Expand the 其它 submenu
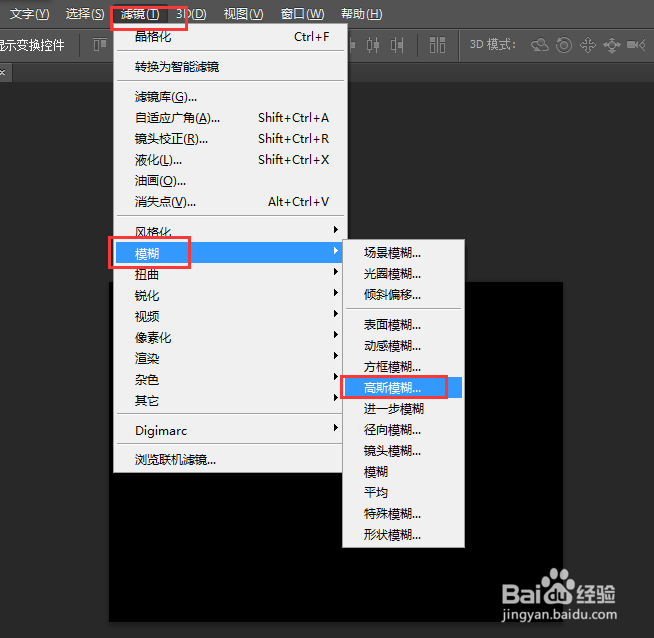The image size is (654, 638). pos(229,400)
